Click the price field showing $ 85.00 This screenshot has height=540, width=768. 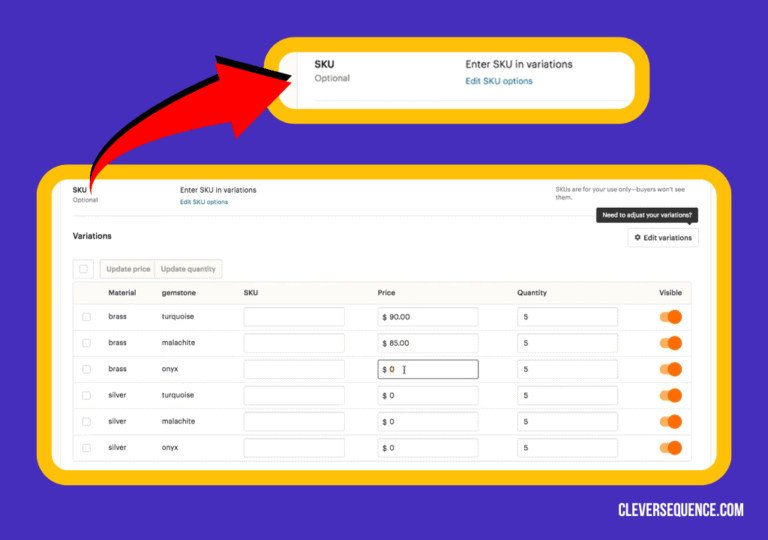(428, 343)
